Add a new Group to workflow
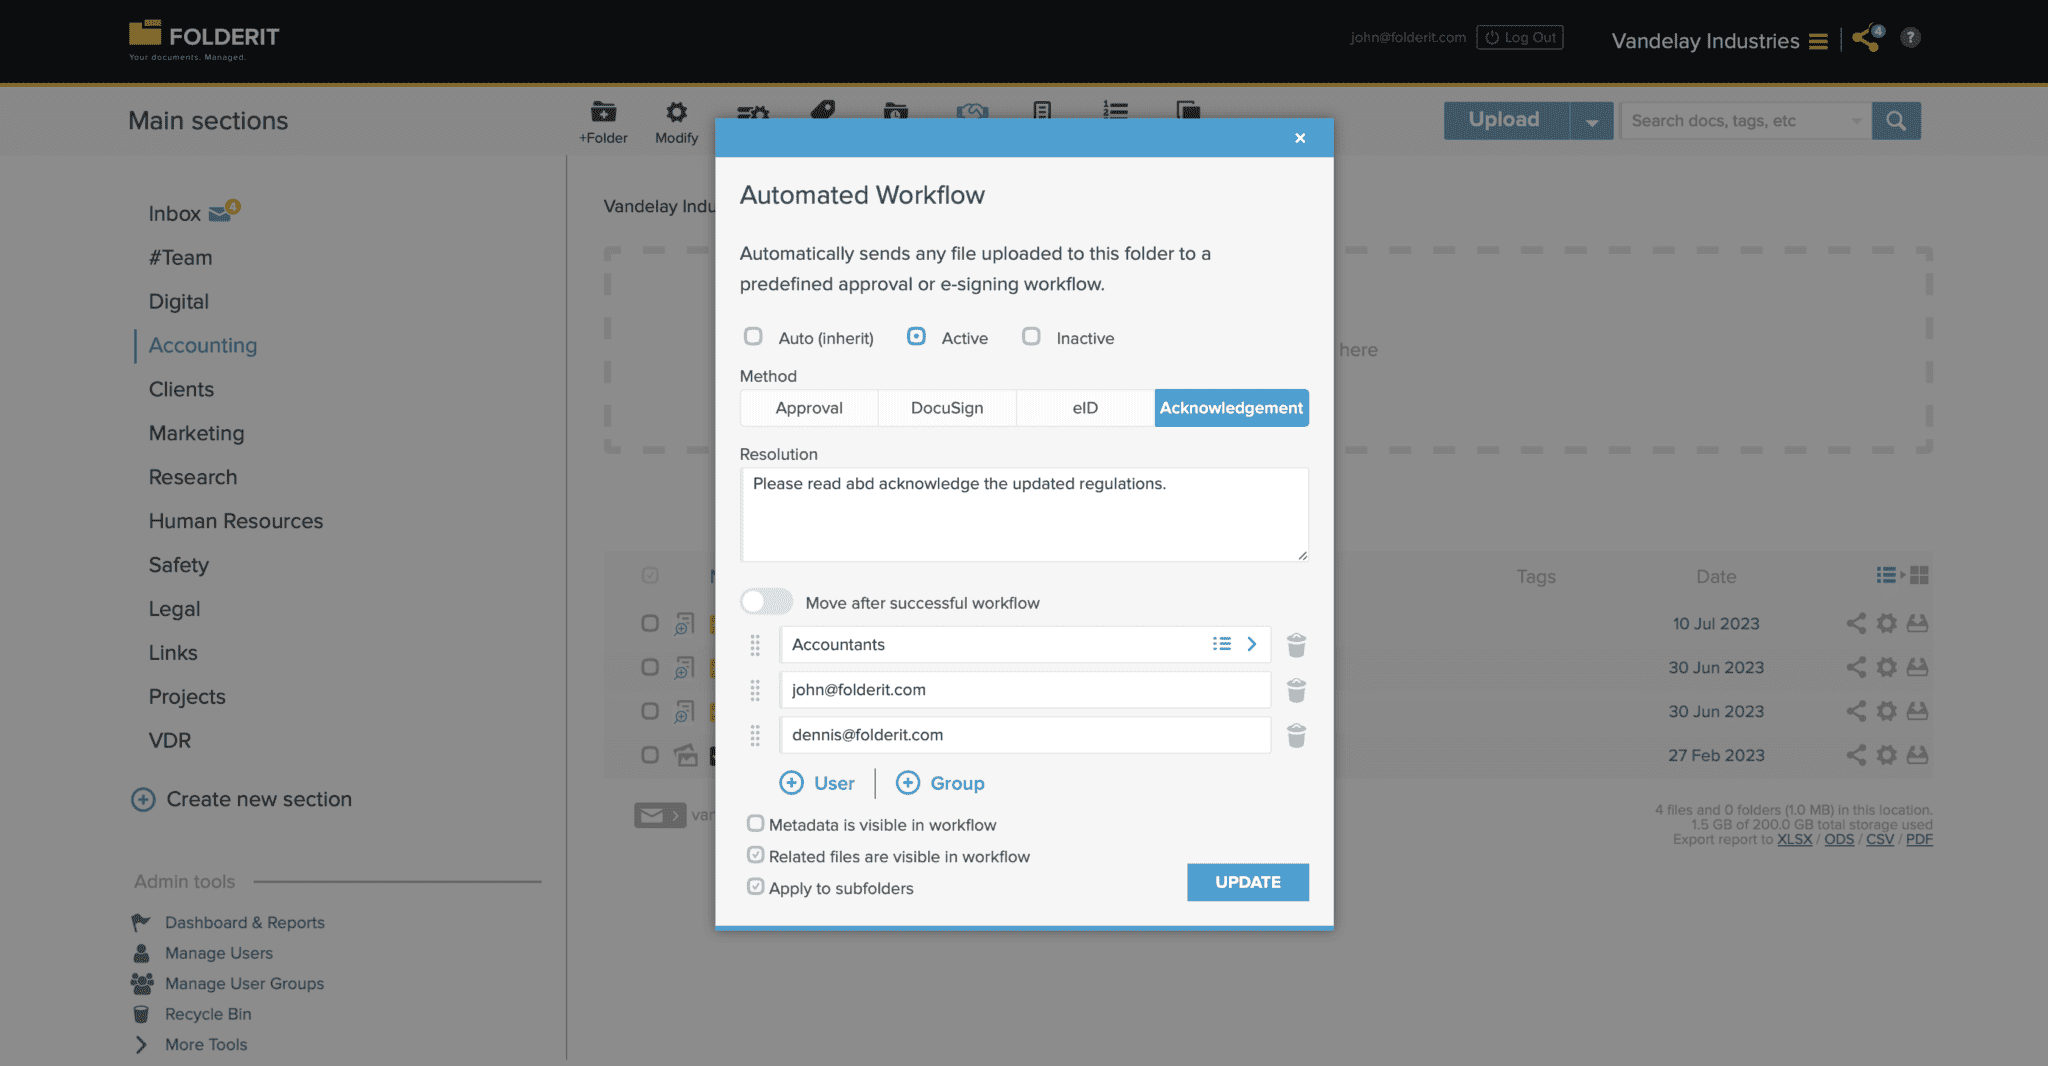 [x=940, y=783]
